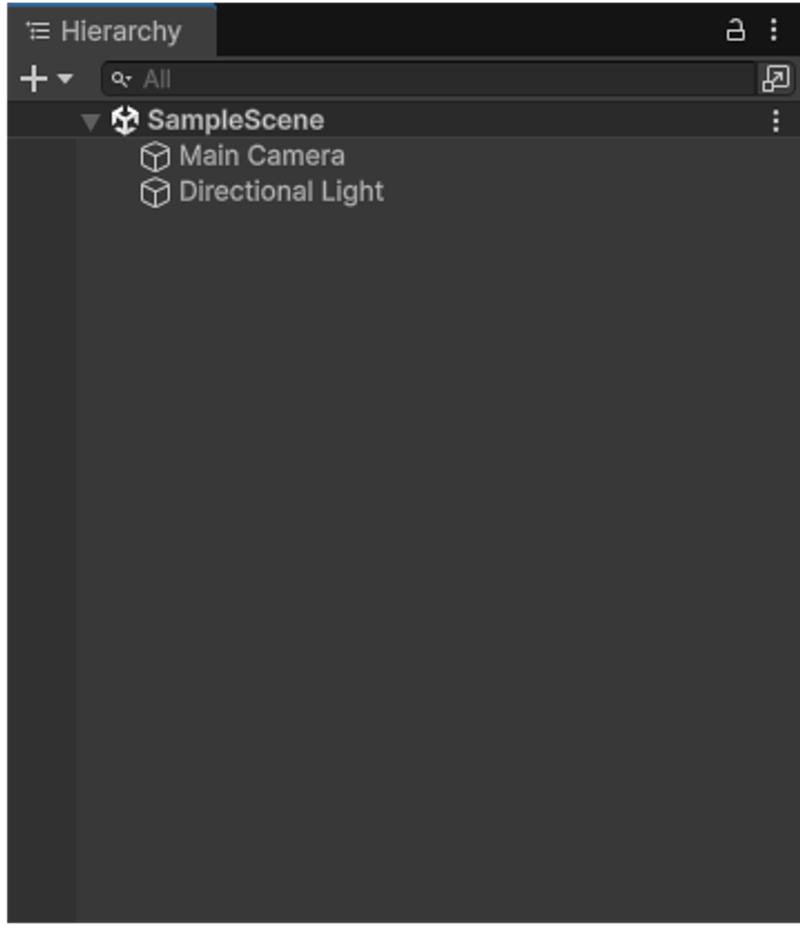Click the cube icon next to Directional Light

[155, 193]
